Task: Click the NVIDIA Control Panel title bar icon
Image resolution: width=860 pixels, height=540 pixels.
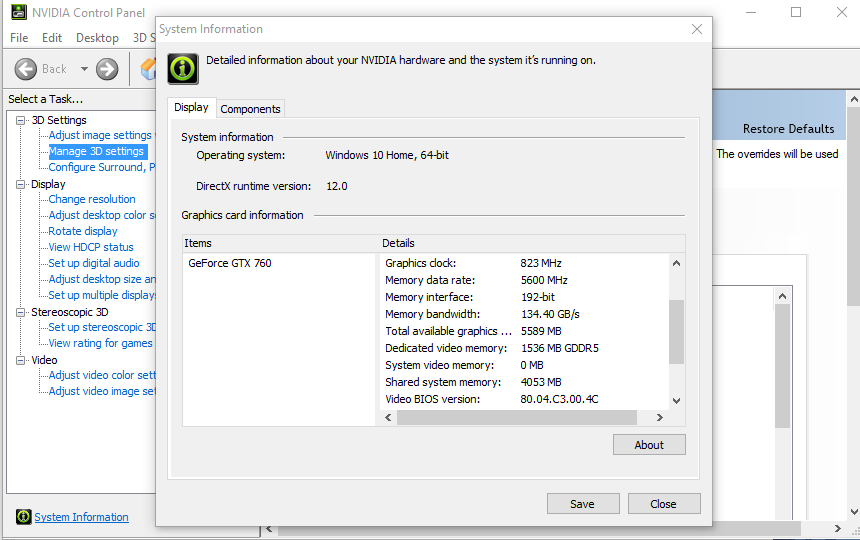Action: click(x=19, y=12)
